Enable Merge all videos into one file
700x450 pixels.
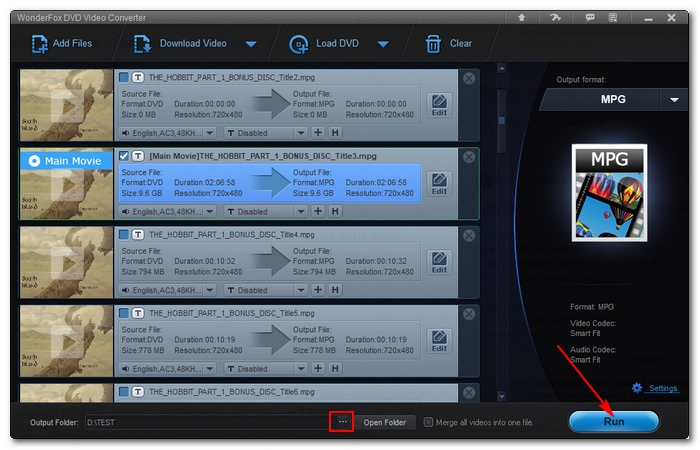point(428,422)
